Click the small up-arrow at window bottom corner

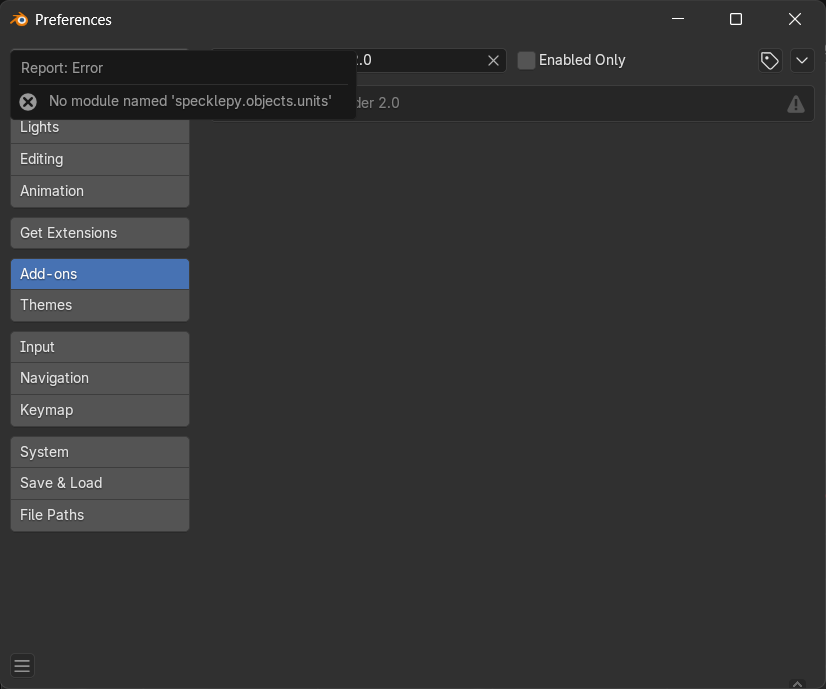(798, 684)
